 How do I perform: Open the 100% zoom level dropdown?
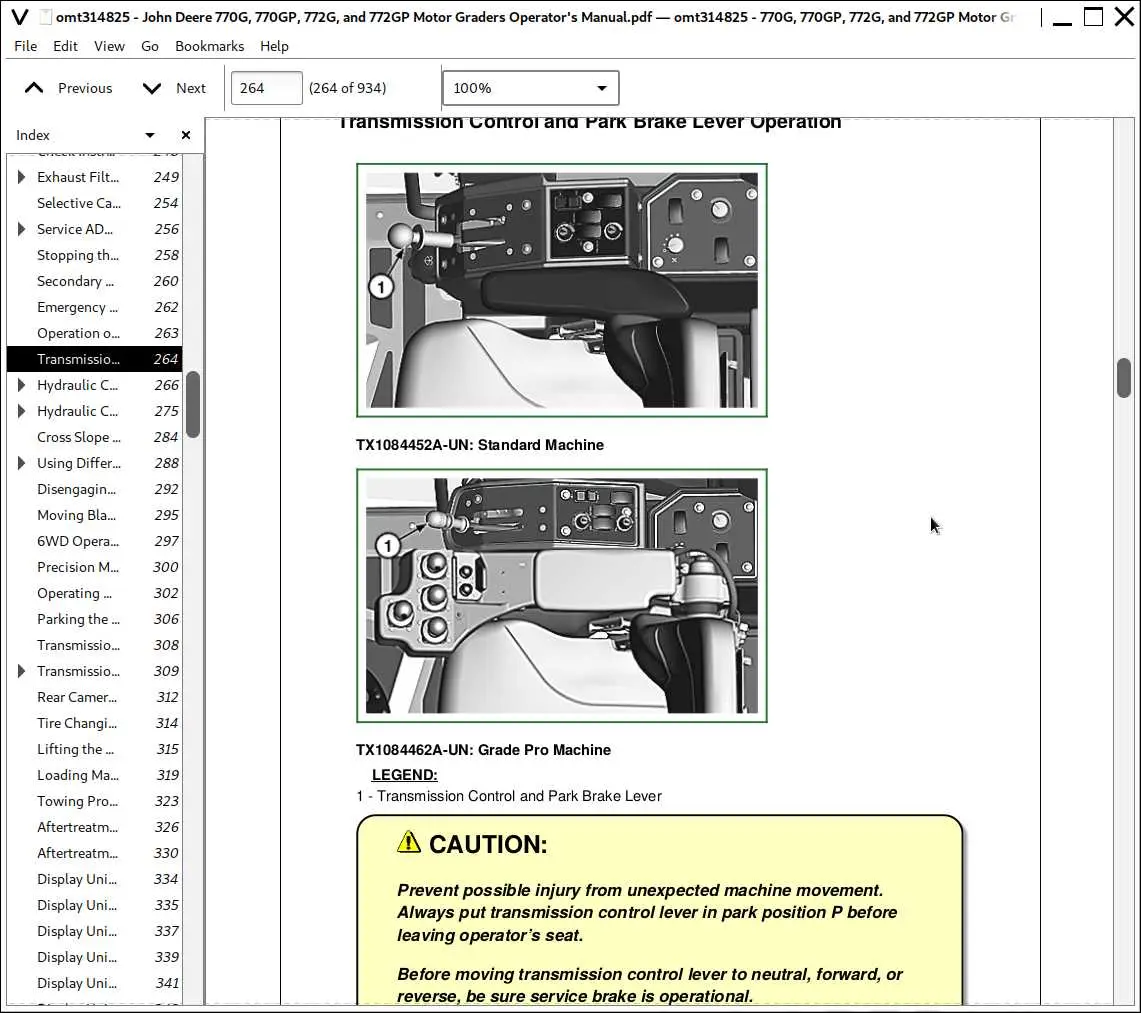[x=530, y=88]
